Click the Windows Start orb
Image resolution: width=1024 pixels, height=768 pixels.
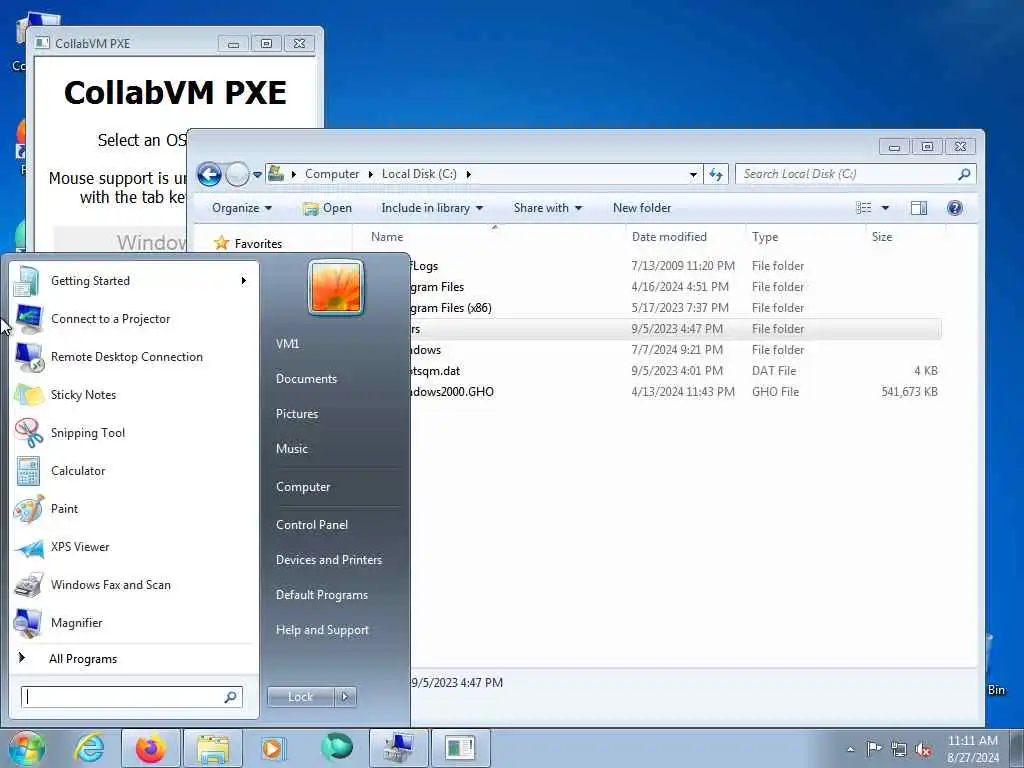click(27, 748)
